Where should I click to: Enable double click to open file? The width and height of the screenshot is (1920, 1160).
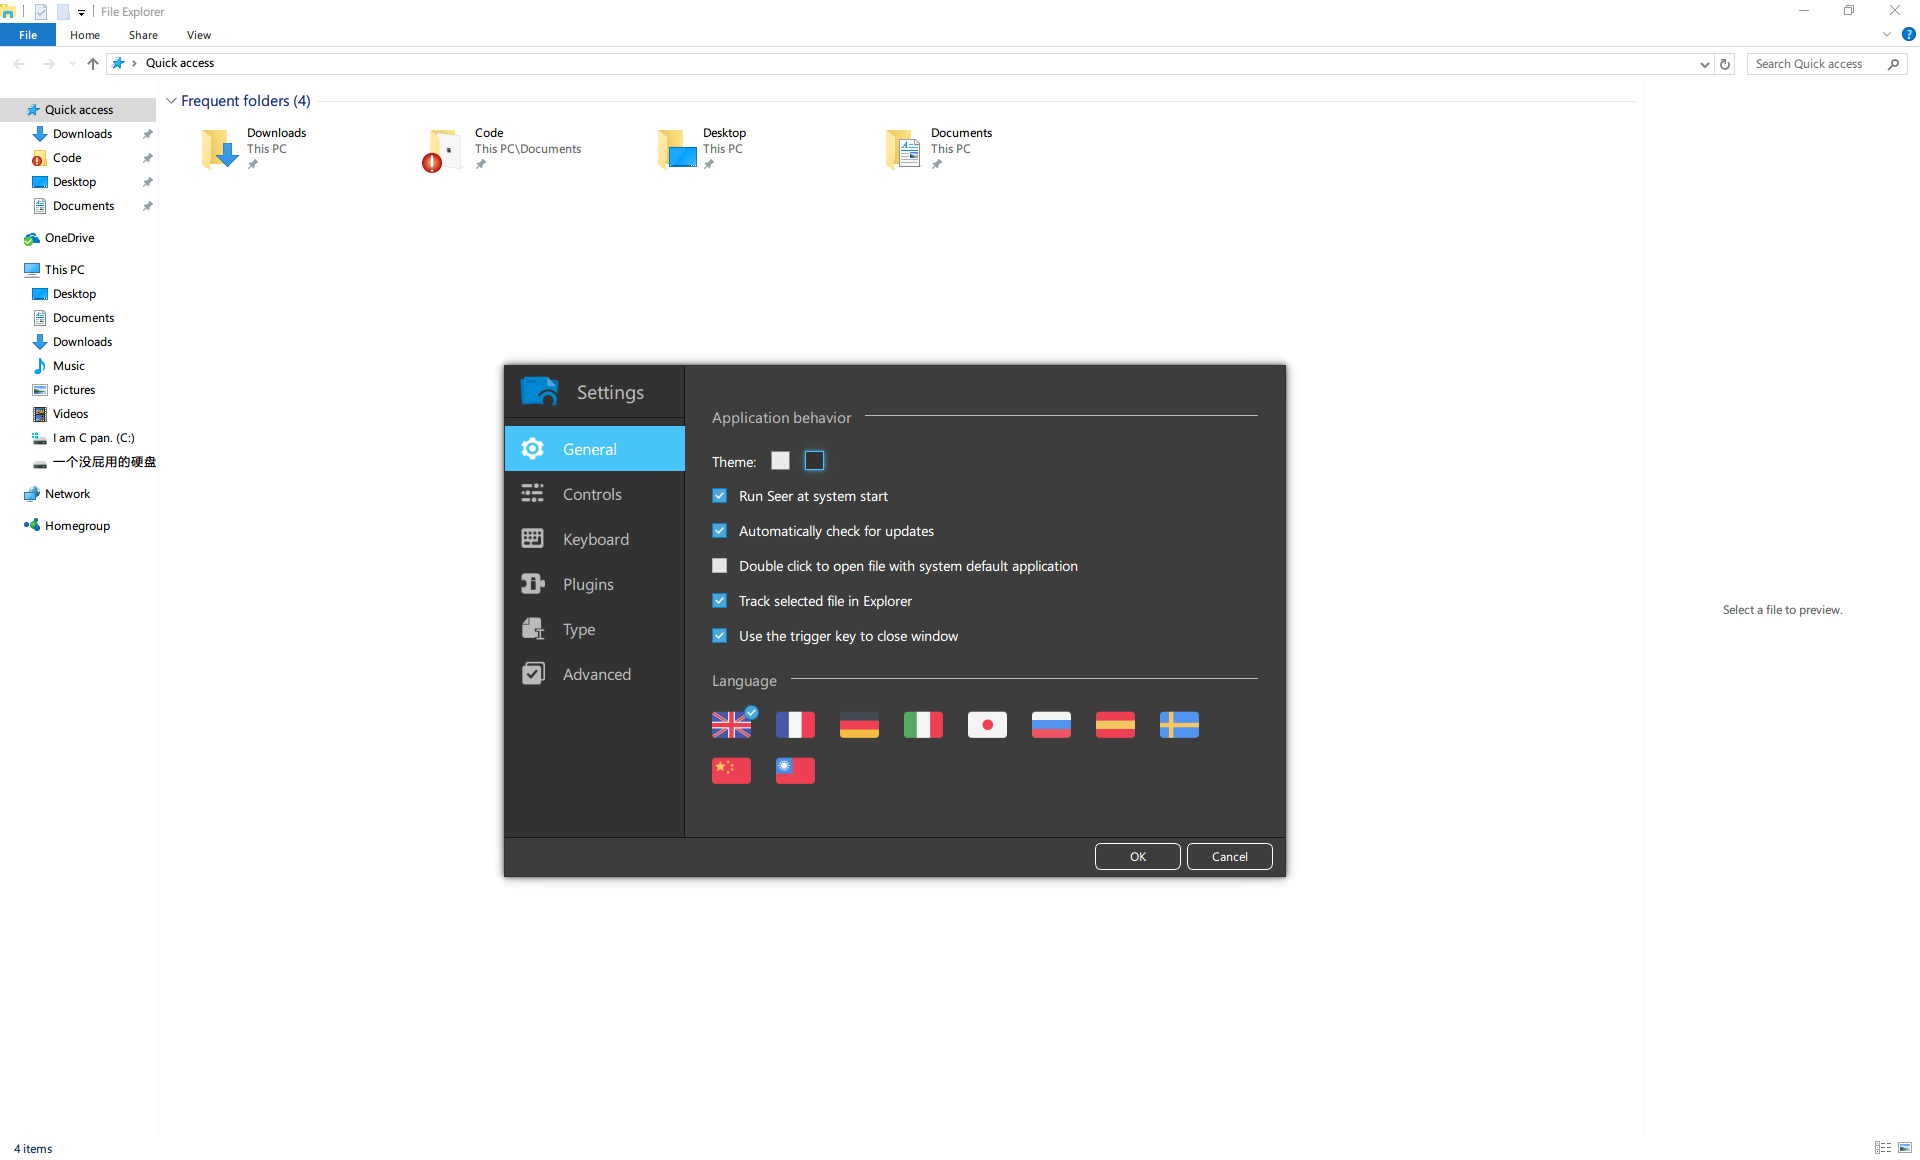pyautogui.click(x=719, y=566)
